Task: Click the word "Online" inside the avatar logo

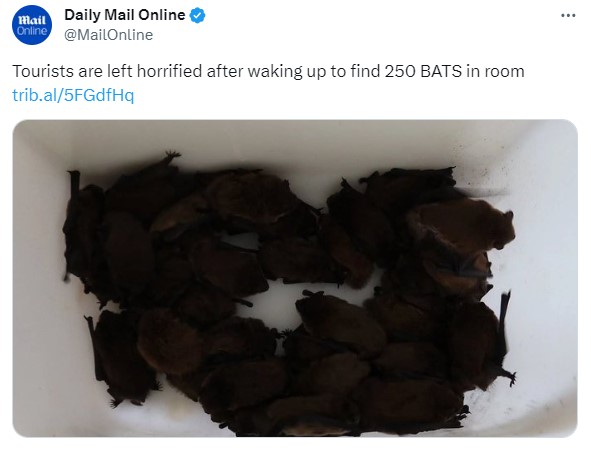Action: 32,31
